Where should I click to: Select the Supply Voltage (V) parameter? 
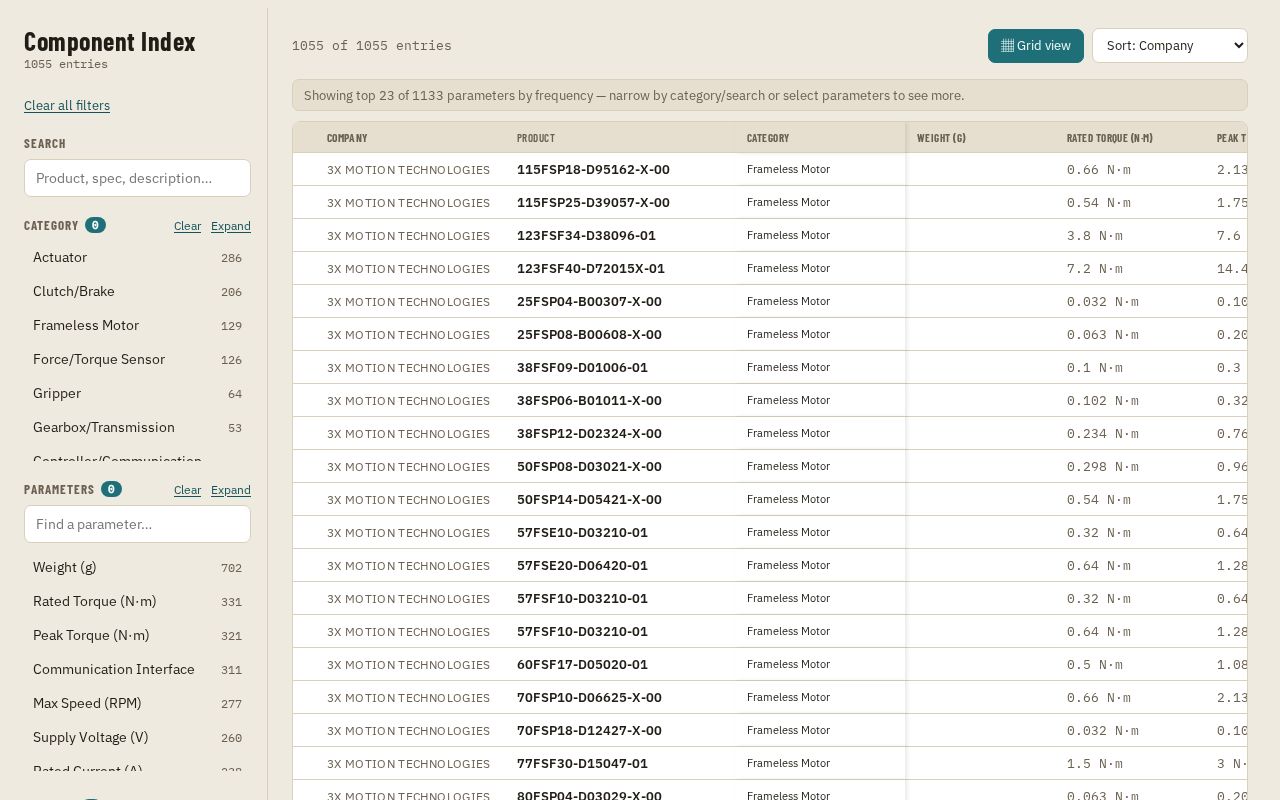pos(137,738)
